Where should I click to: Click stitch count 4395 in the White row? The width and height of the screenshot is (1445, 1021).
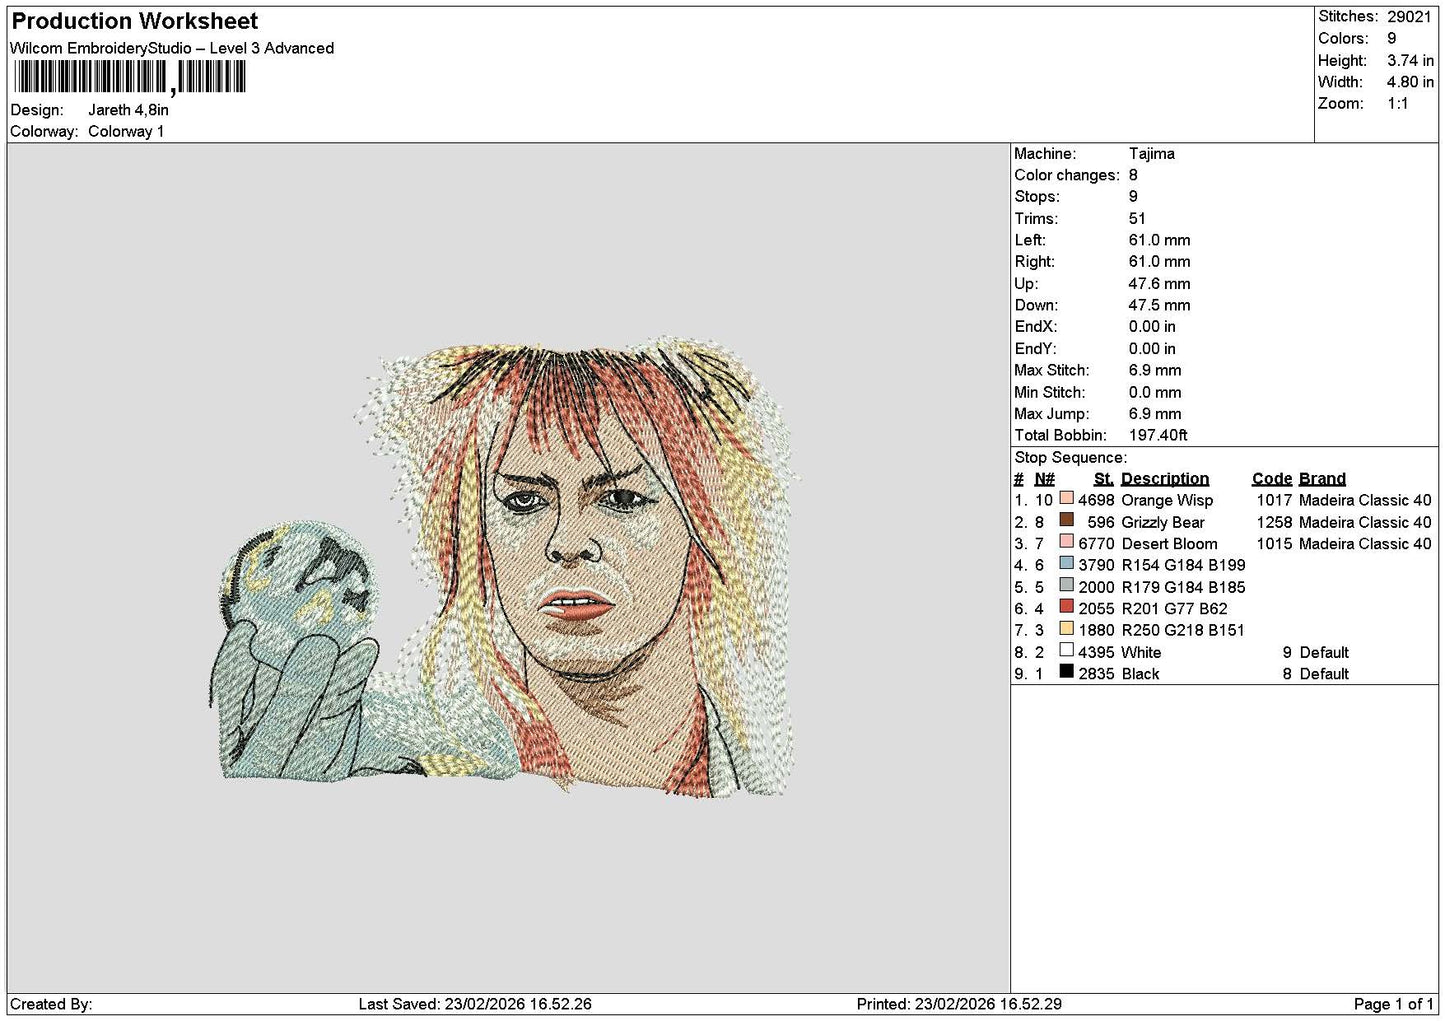point(1096,652)
